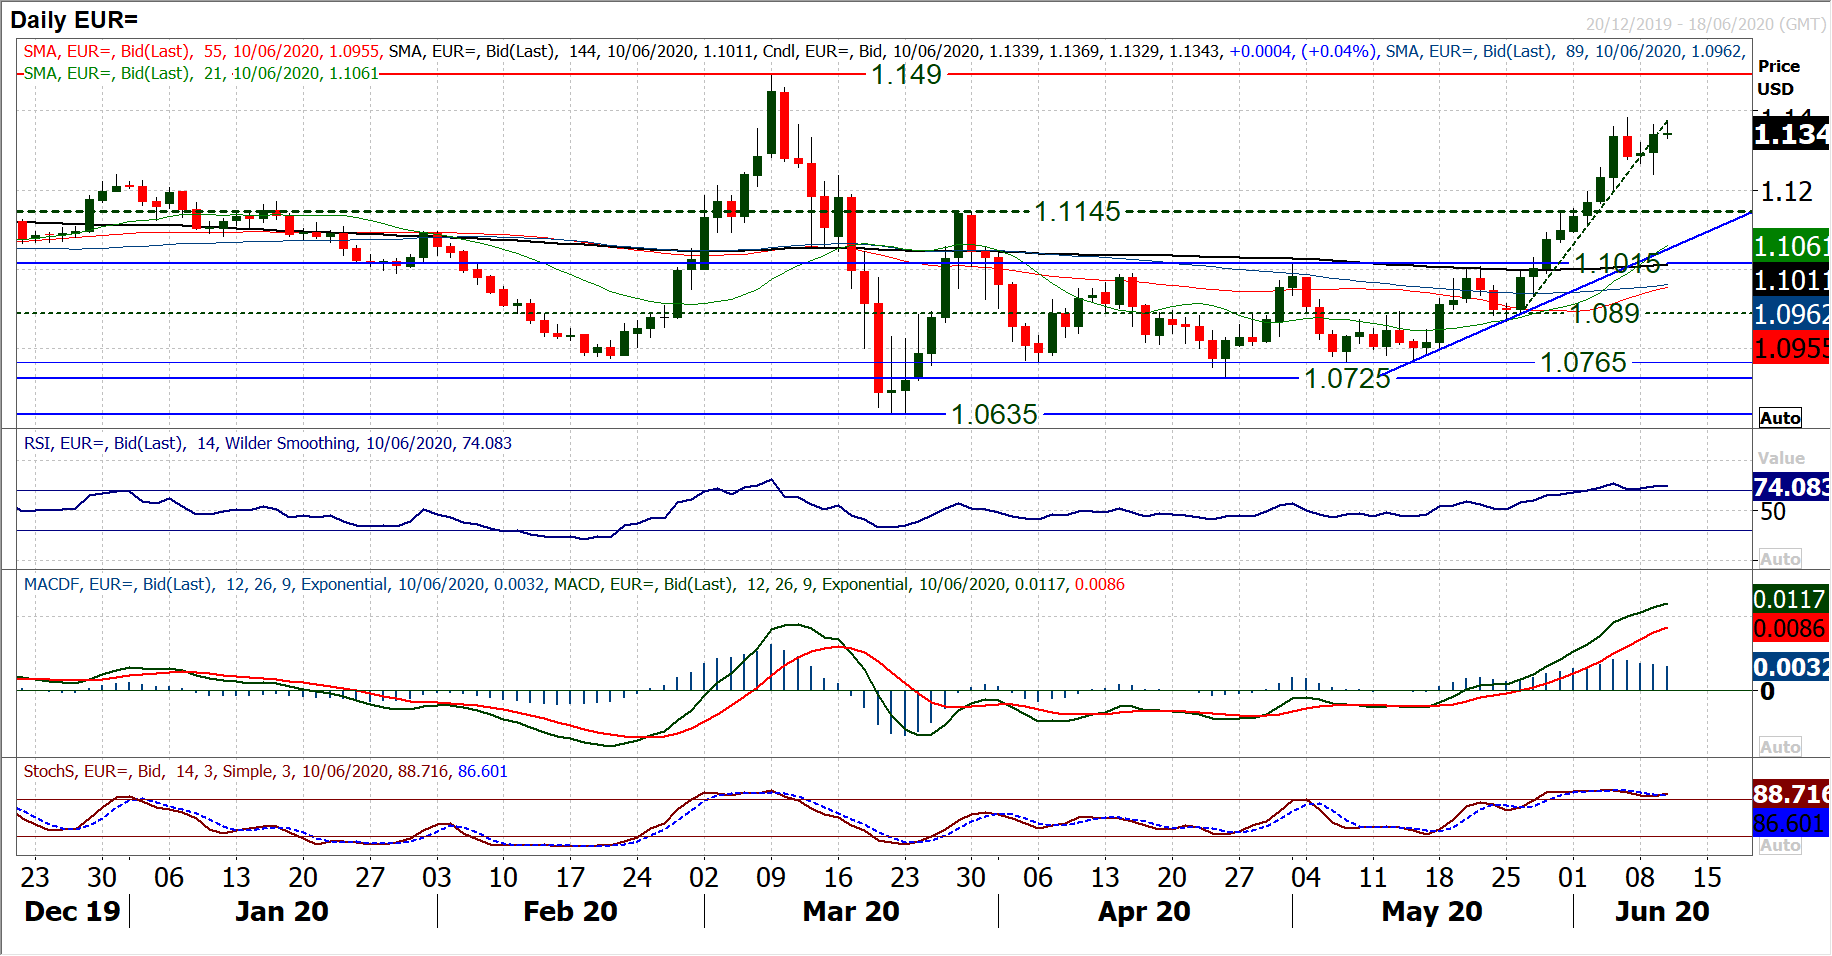The width and height of the screenshot is (1832, 956).
Task: Click the "Daily EUR=" chart title
Action: pos(74,19)
